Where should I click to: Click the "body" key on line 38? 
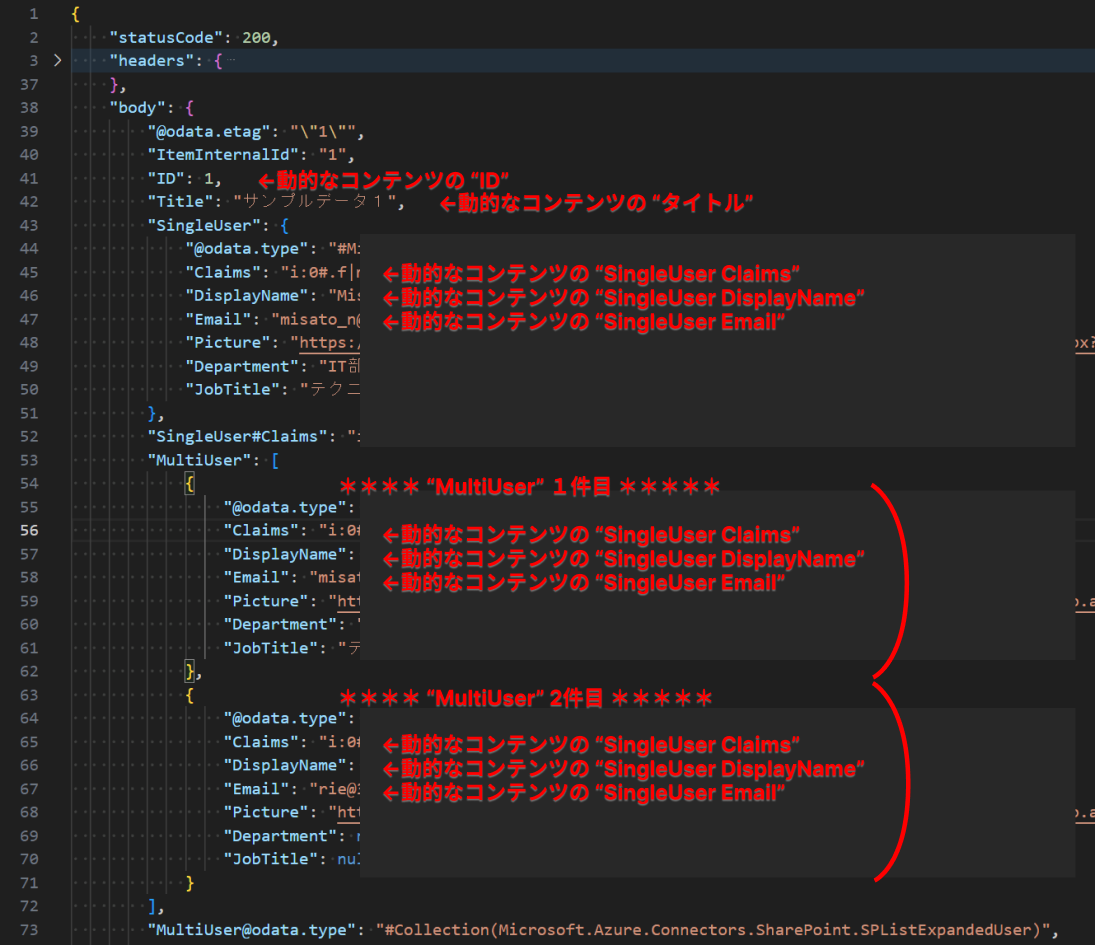coord(138,108)
